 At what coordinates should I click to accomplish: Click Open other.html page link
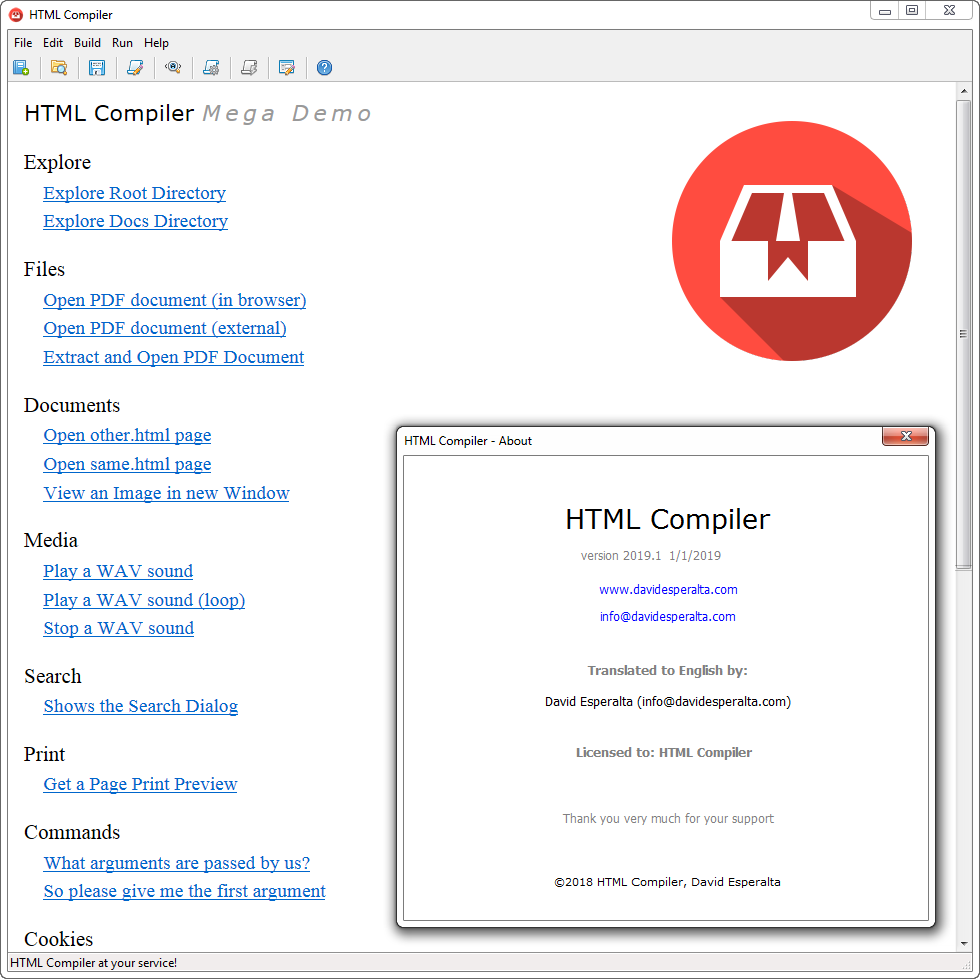128,435
